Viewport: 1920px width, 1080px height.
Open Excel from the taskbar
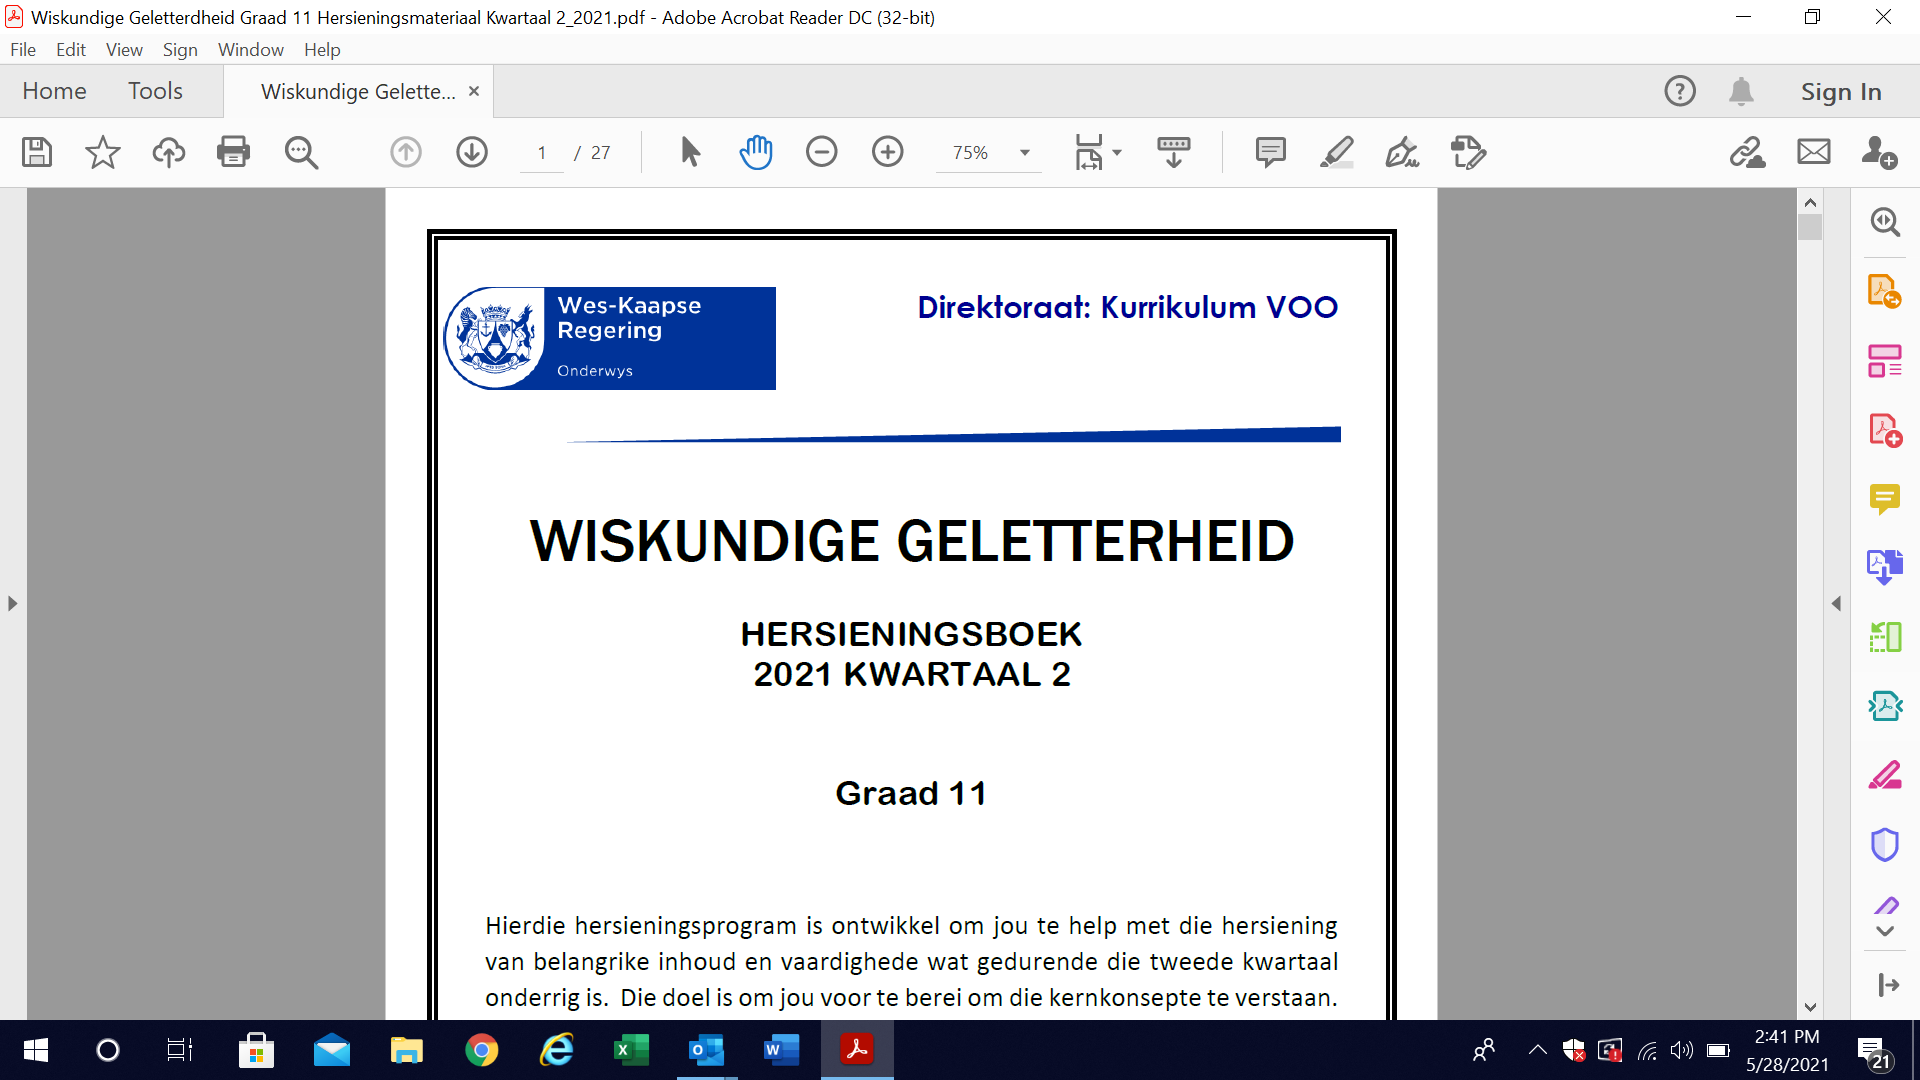pyautogui.click(x=631, y=1050)
